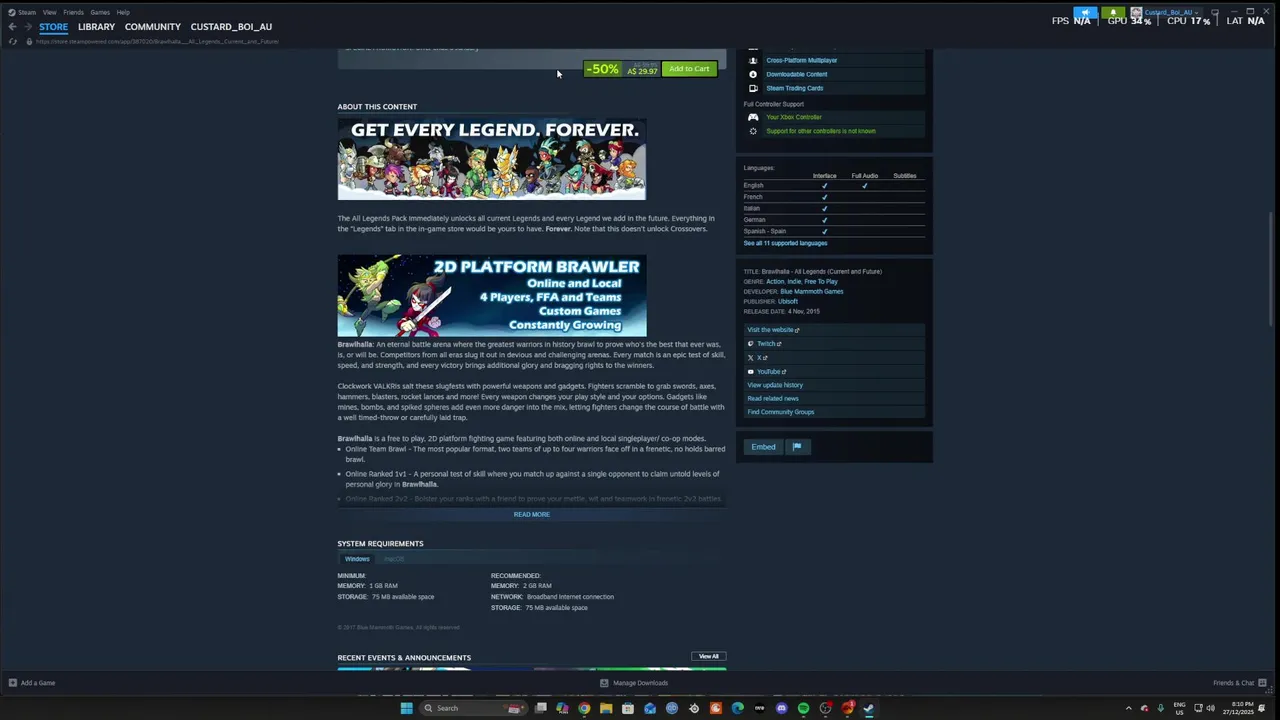Go back with the left arrow button
The height and width of the screenshot is (720, 1280).
pos(12,27)
